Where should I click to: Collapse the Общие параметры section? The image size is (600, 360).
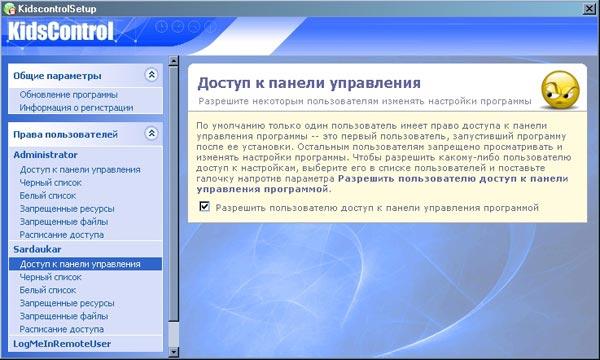tap(152, 75)
